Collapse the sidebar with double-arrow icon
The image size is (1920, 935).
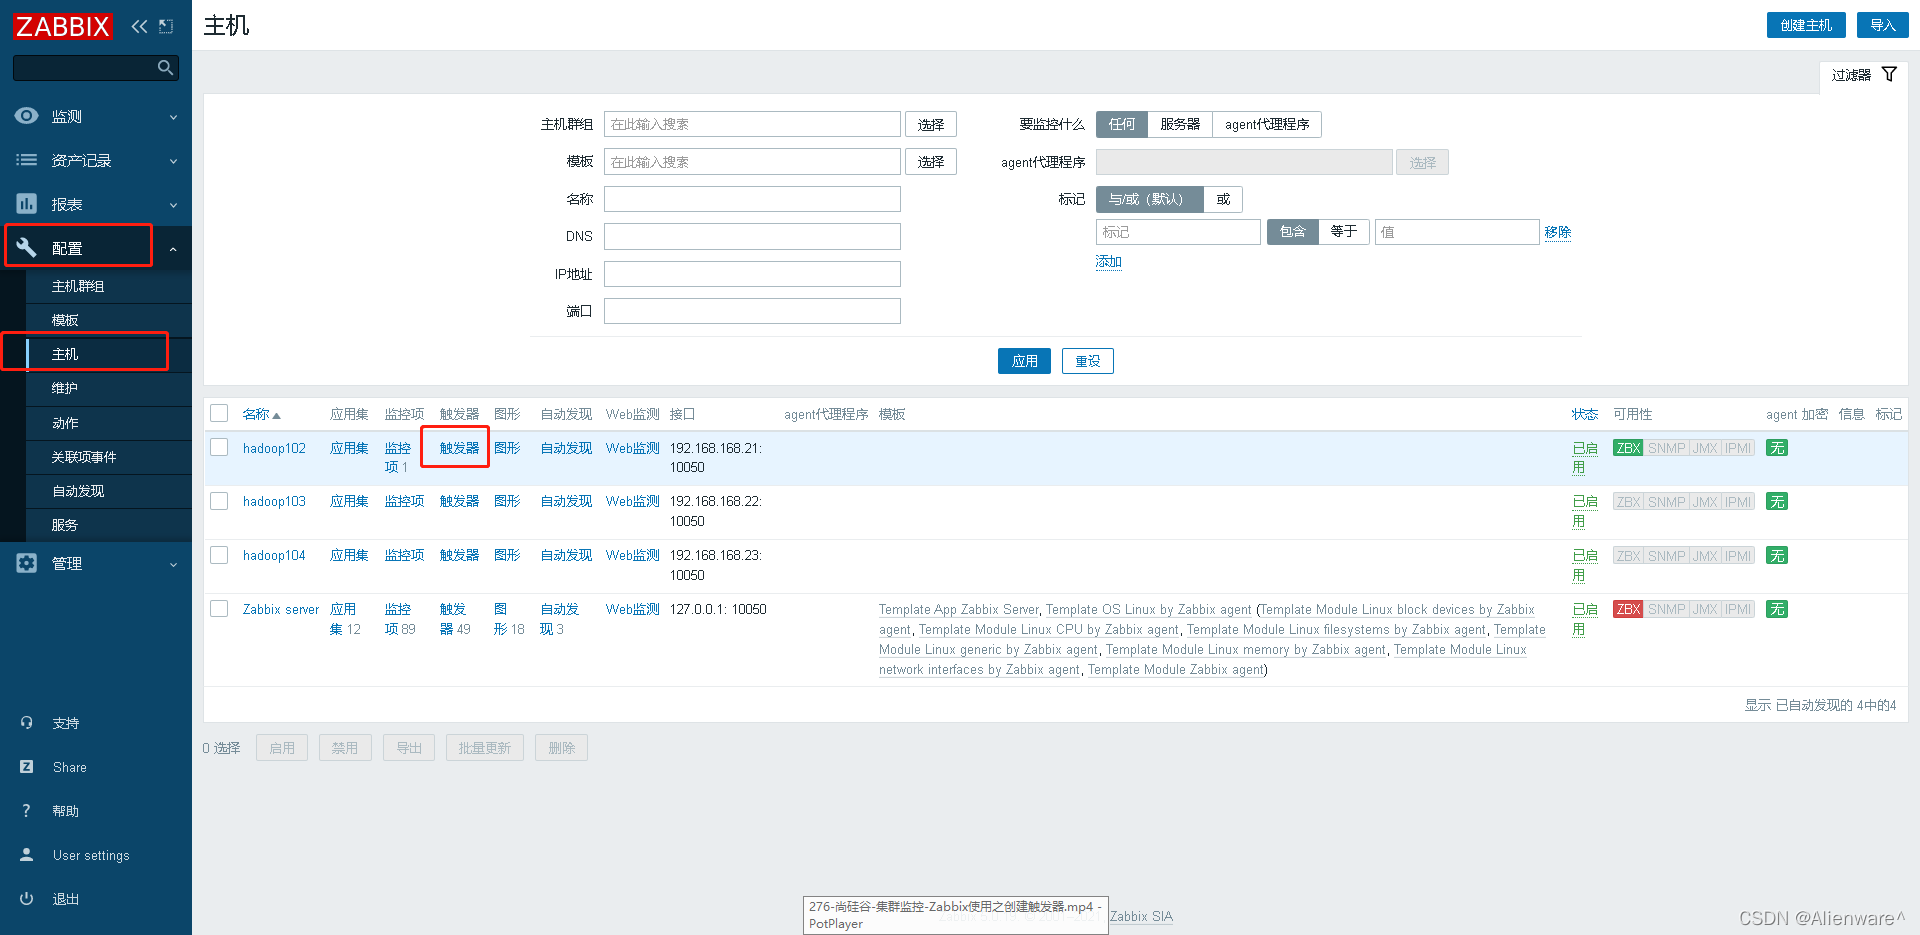point(139,26)
